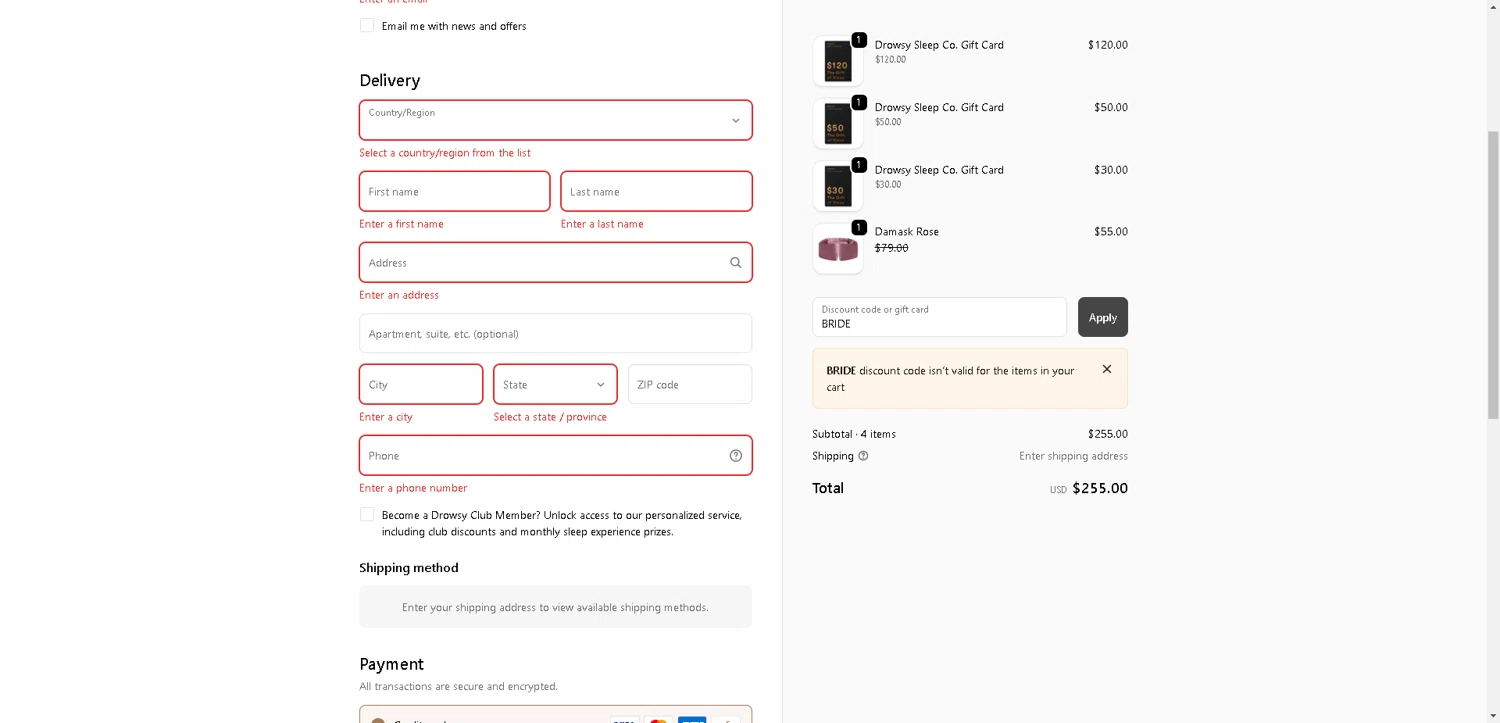Tick the Drowsy Club Member checkbox
This screenshot has width=1500, height=723.
[x=367, y=515]
